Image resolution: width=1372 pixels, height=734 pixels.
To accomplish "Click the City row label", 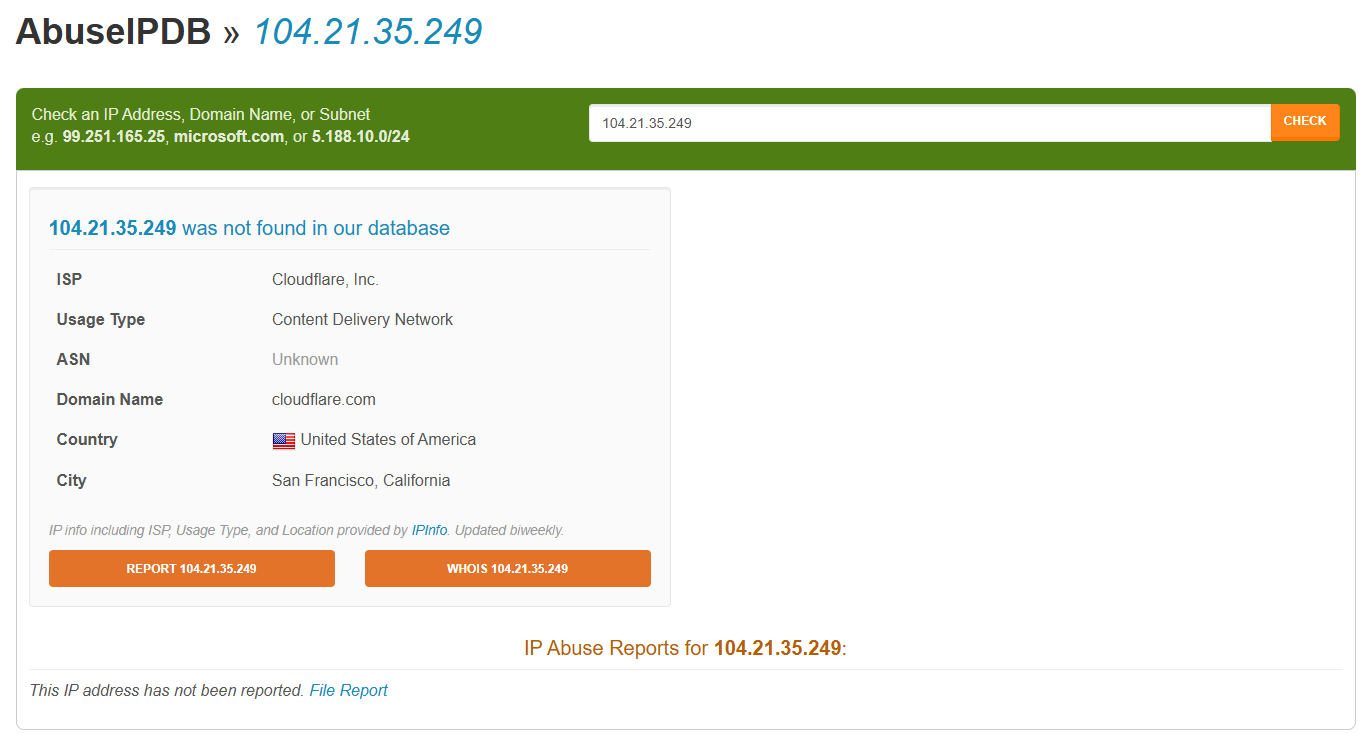I will (72, 481).
